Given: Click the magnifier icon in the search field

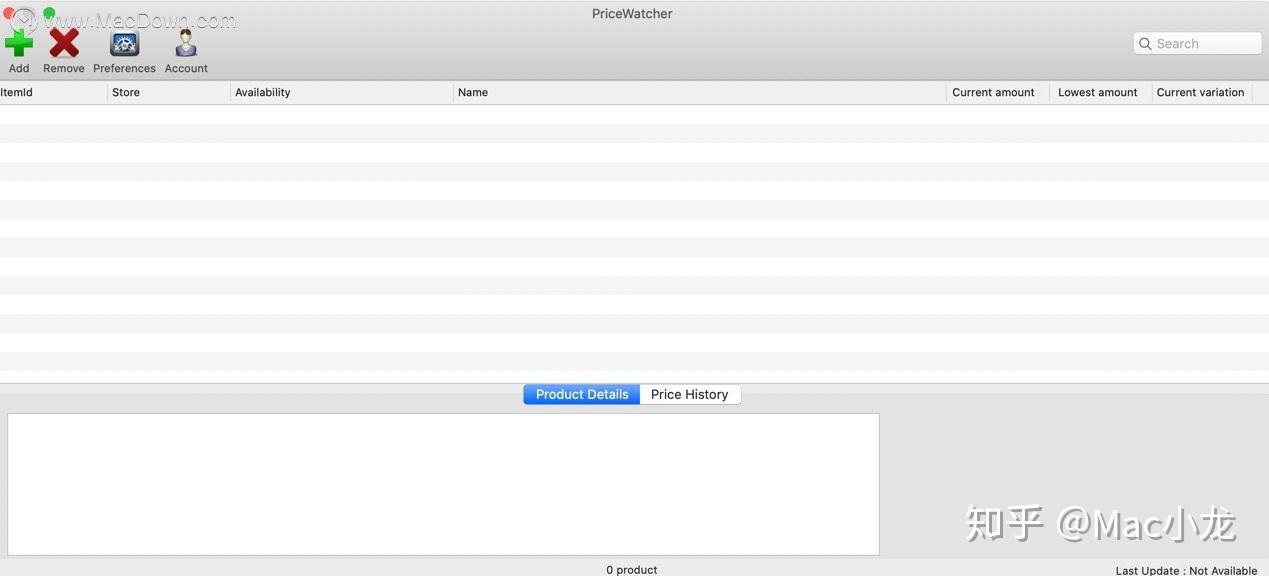Looking at the screenshot, I should pos(1145,43).
